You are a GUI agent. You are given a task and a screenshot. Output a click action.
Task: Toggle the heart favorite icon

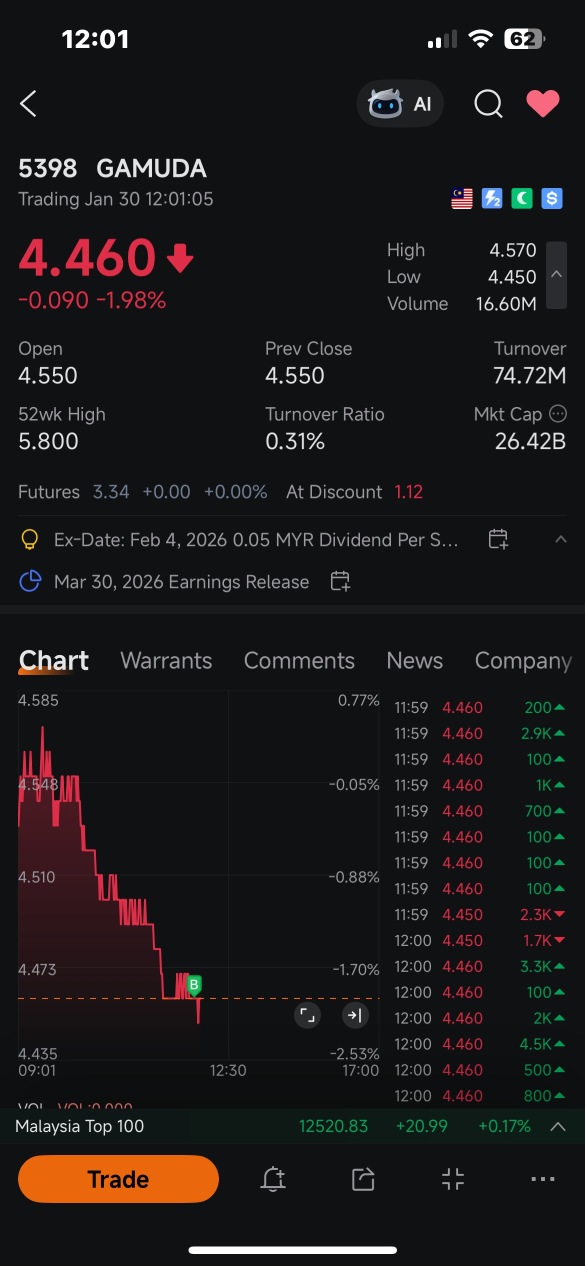(543, 103)
